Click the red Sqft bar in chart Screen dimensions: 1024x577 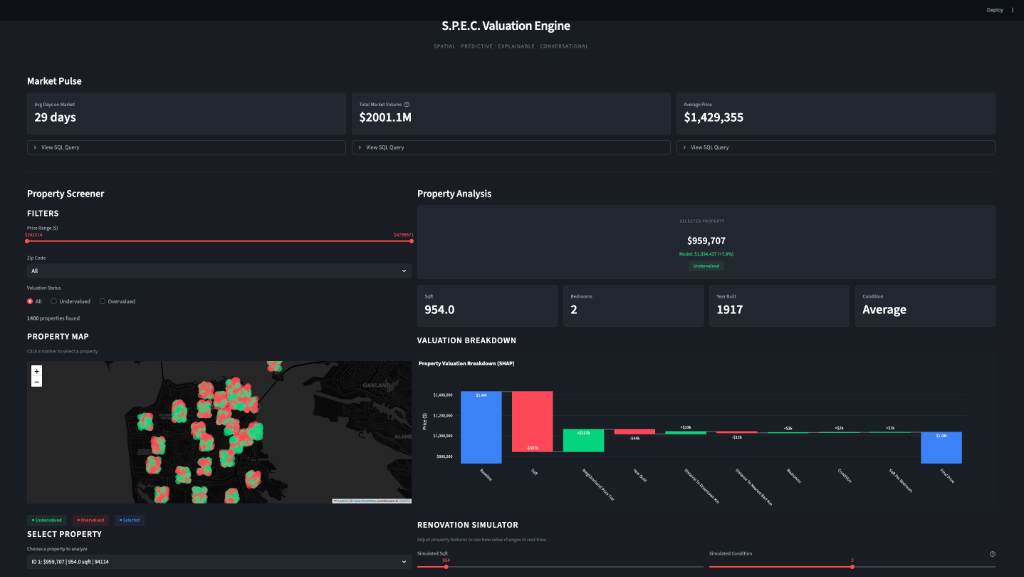(x=532, y=421)
